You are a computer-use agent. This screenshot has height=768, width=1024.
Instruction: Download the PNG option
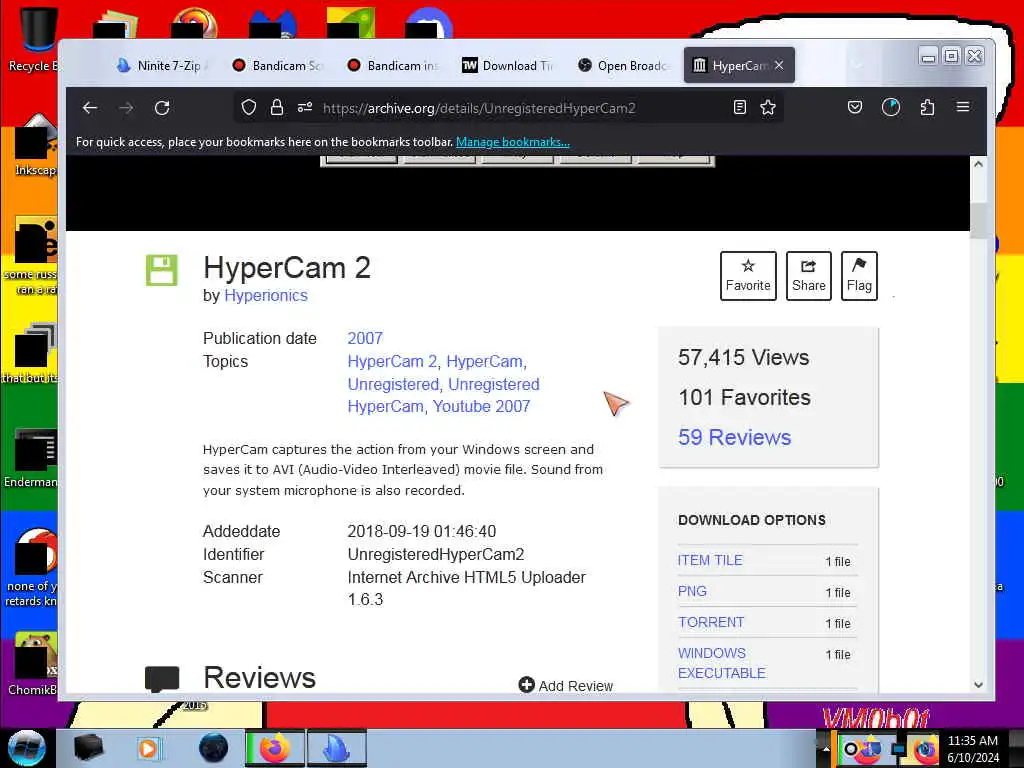coord(692,591)
